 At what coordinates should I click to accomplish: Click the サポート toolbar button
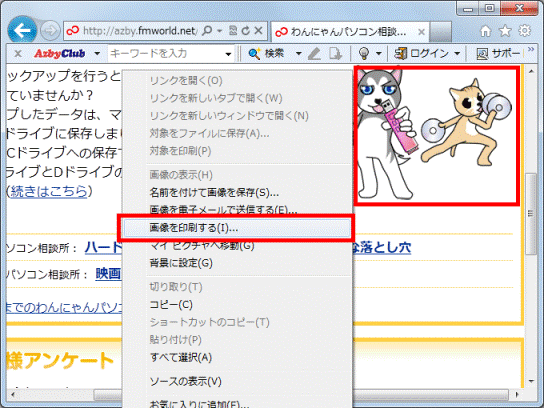click(498, 54)
